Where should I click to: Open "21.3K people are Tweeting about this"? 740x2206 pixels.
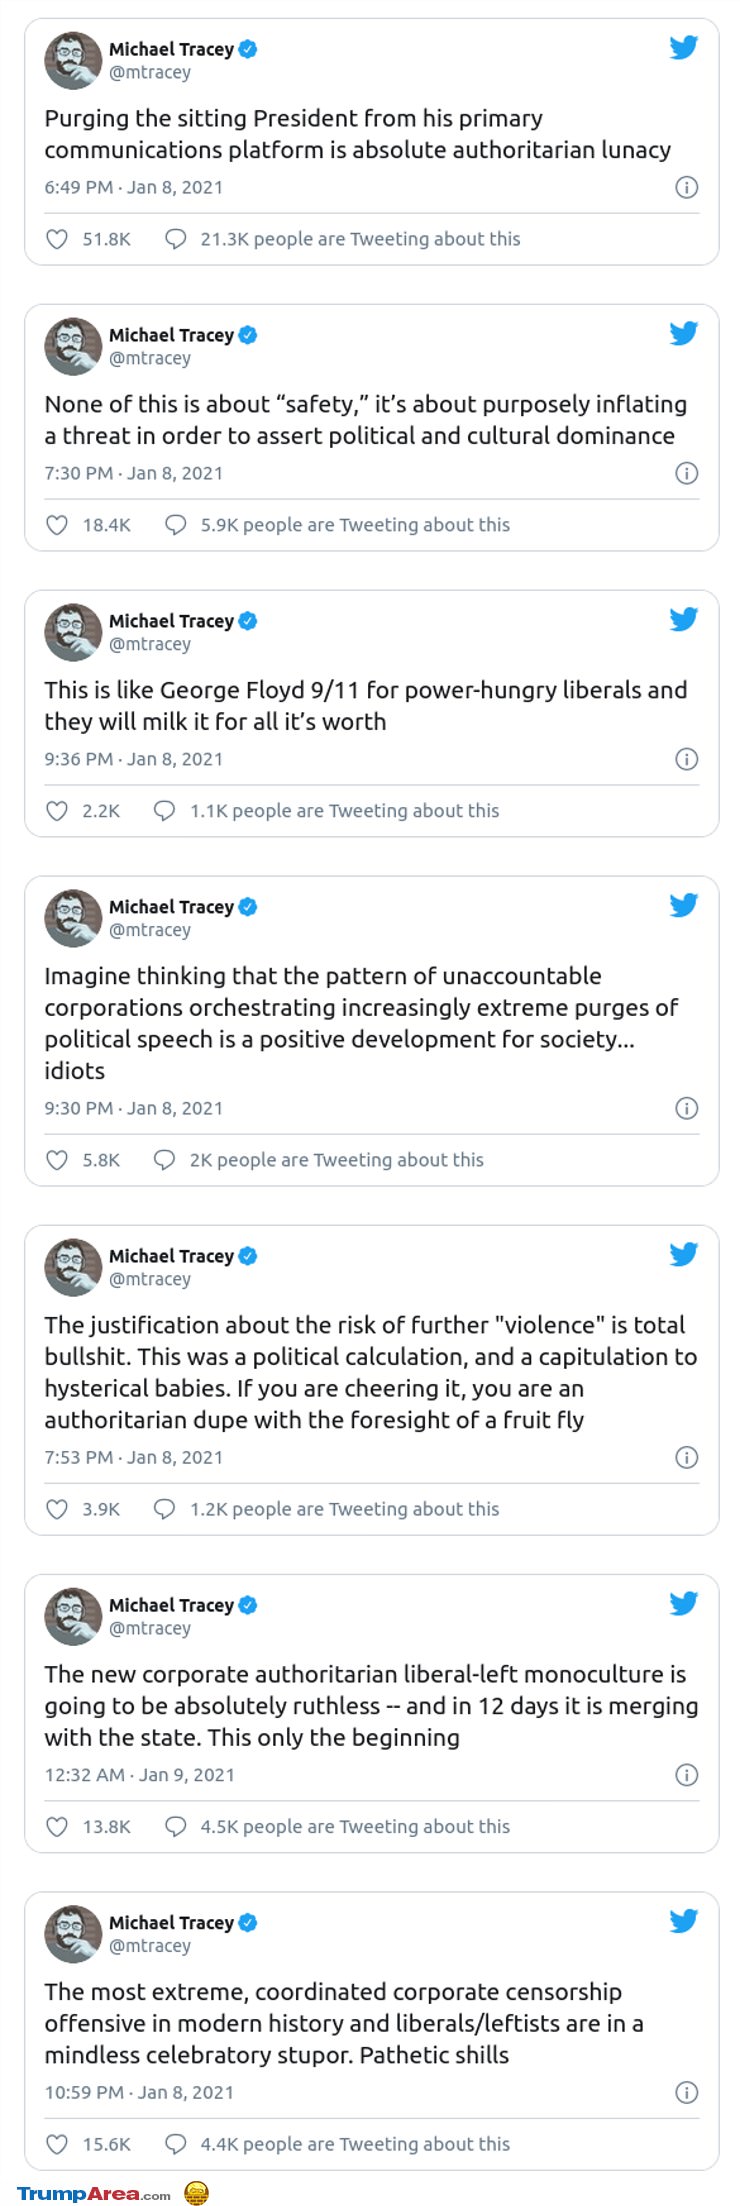point(360,239)
